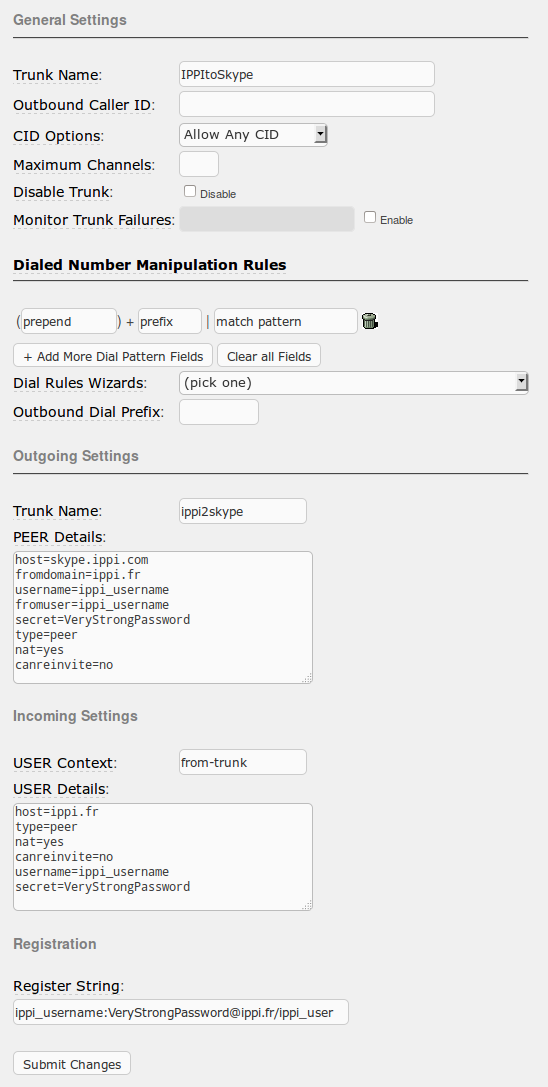Click the USER Context from-trunk field
The width and height of the screenshot is (548, 1087).
click(x=243, y=762)
